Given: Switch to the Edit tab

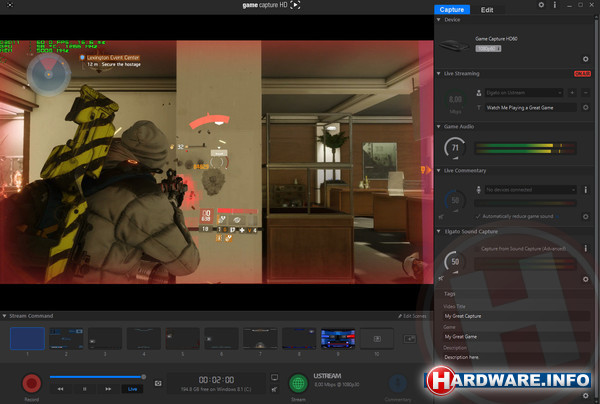Looking at the screenshot, I should click(x=487, y=10).
